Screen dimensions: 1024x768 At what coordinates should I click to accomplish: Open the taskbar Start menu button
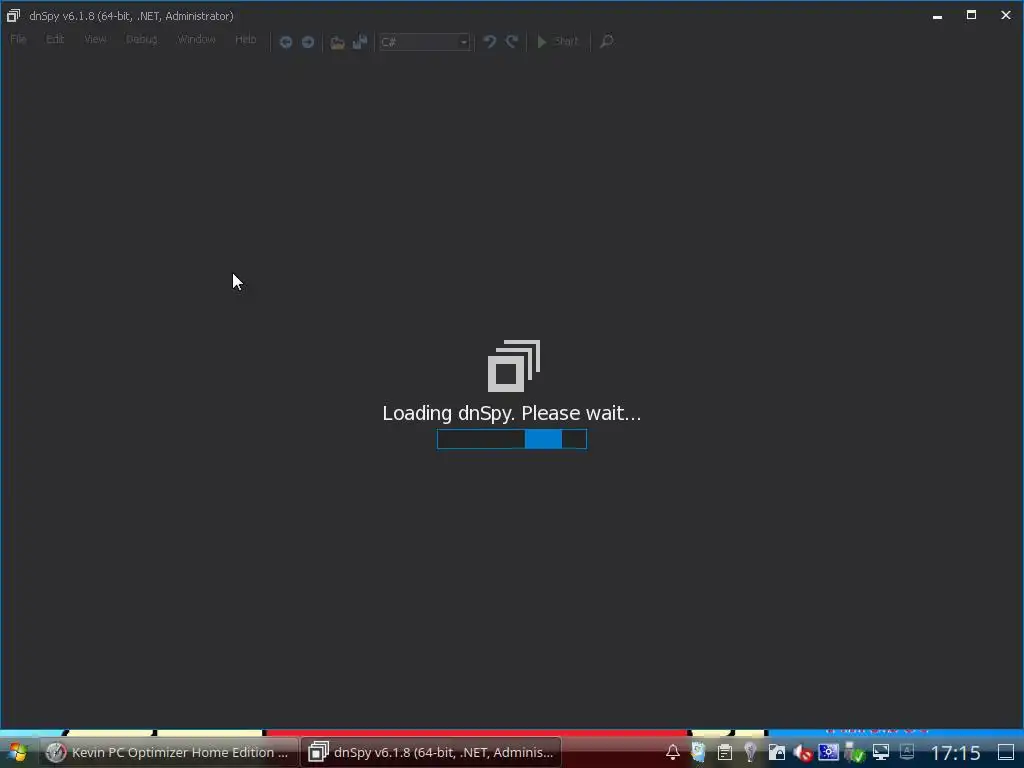click(x=18, y=752)
